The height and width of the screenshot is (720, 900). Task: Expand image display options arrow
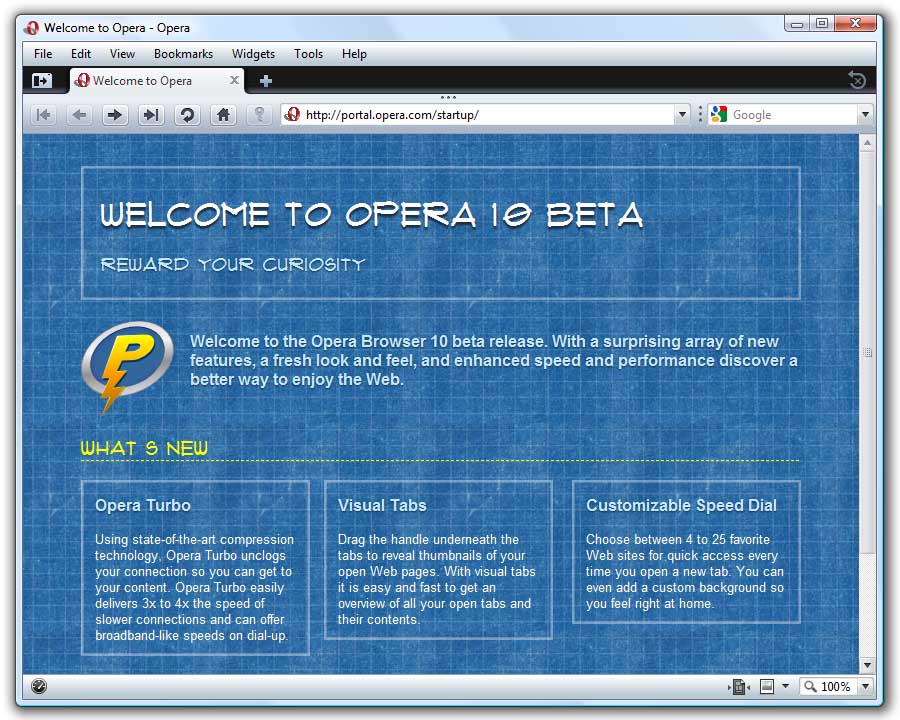(x=786, y=686)
